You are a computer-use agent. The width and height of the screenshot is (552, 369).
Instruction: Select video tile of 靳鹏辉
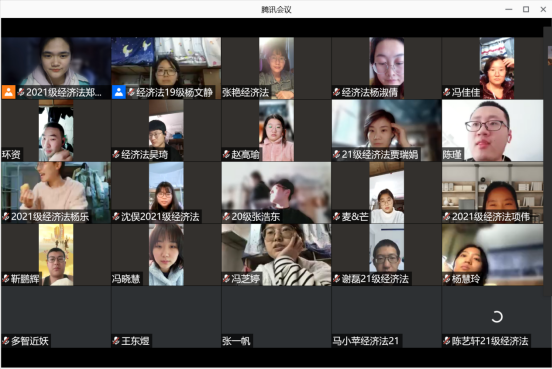(56, 255)
